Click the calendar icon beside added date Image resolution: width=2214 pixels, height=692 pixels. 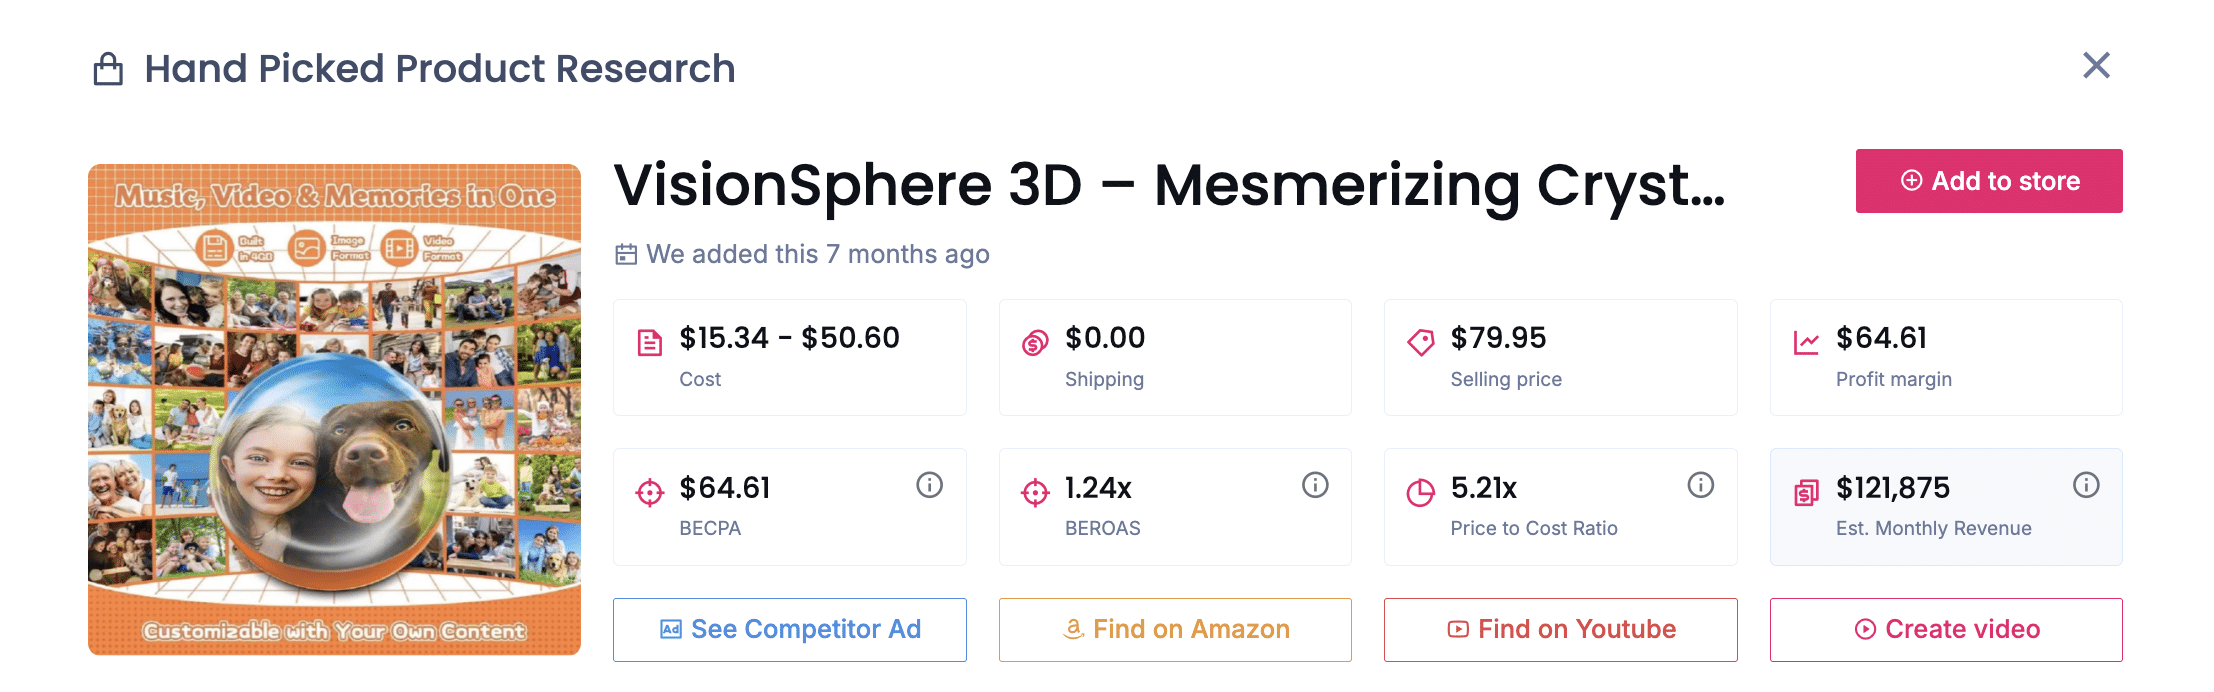tap(626, 254)
